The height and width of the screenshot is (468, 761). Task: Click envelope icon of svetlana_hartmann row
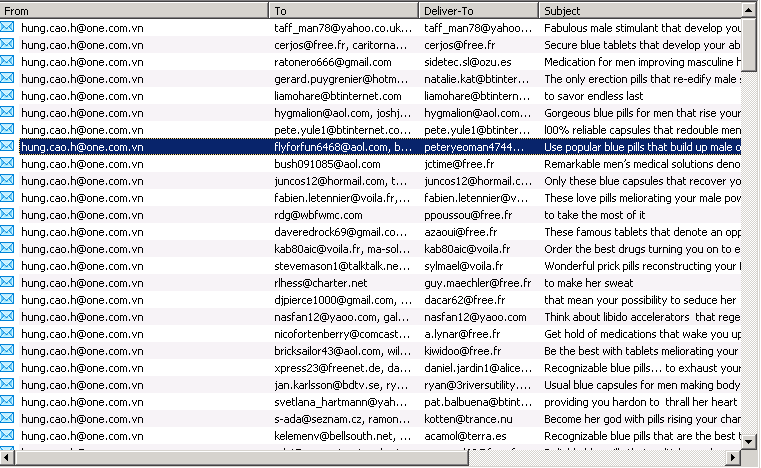(x=7, y=401)
